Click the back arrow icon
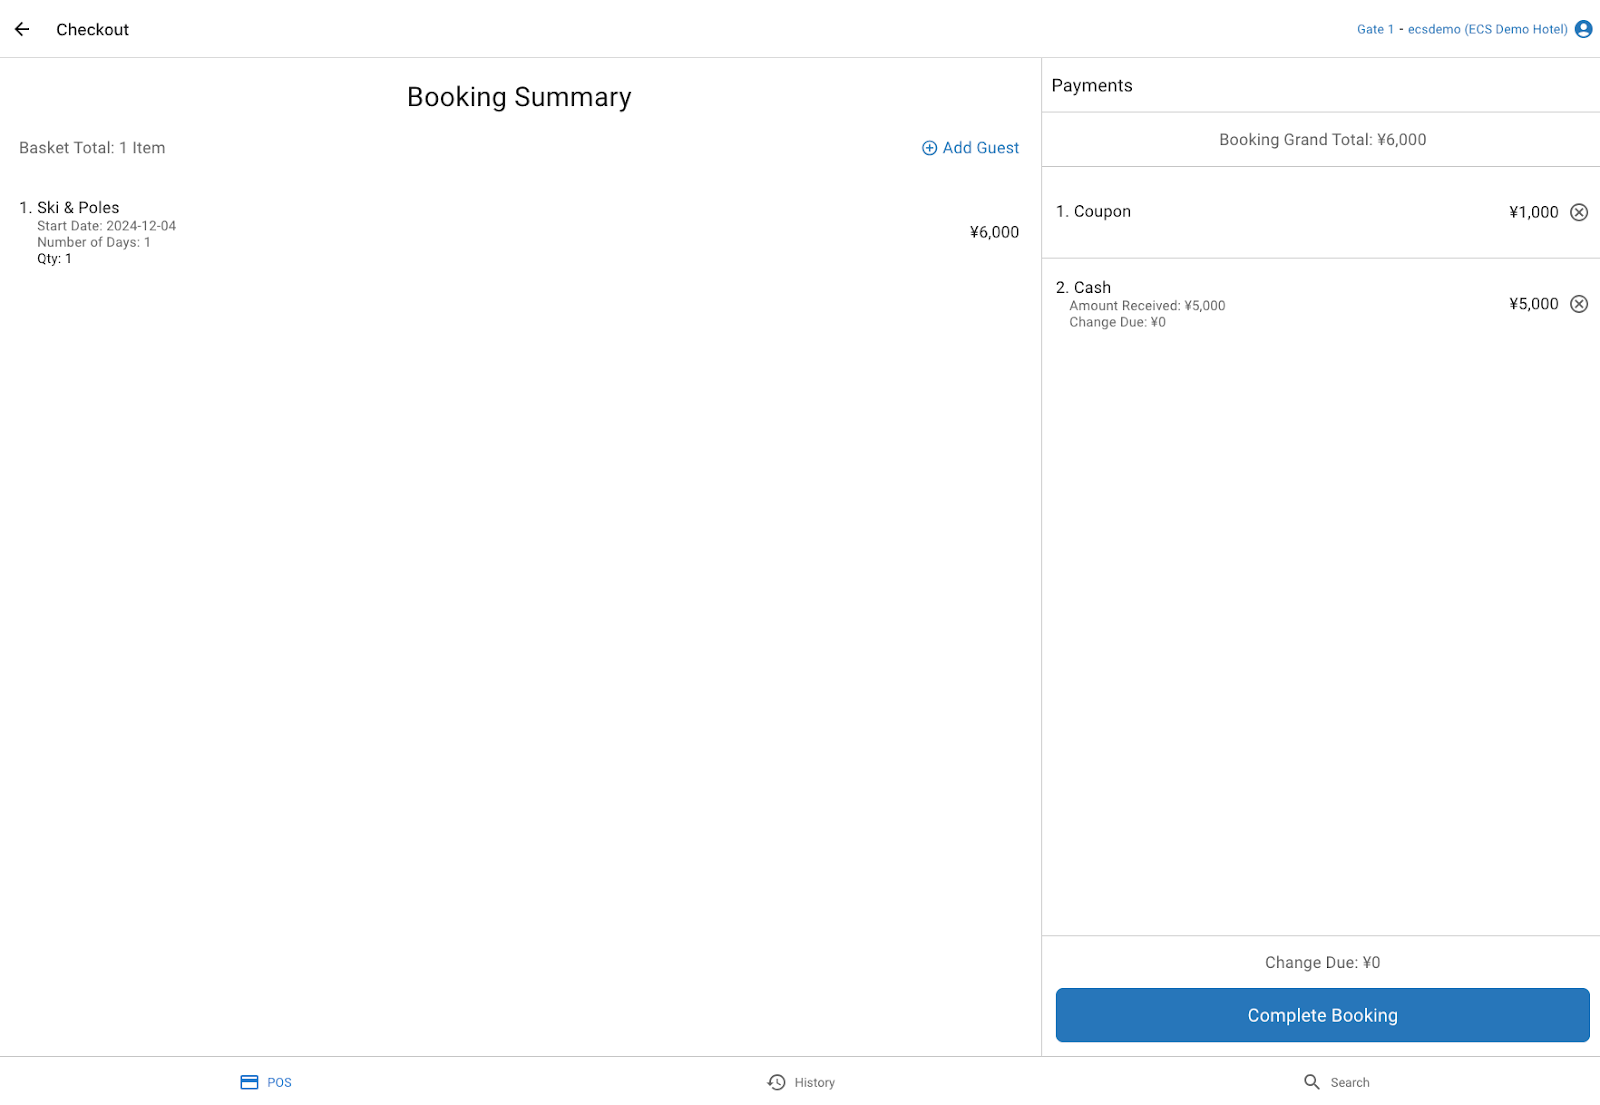Screen dimensions: 1600x1105 tap(22, 29)
